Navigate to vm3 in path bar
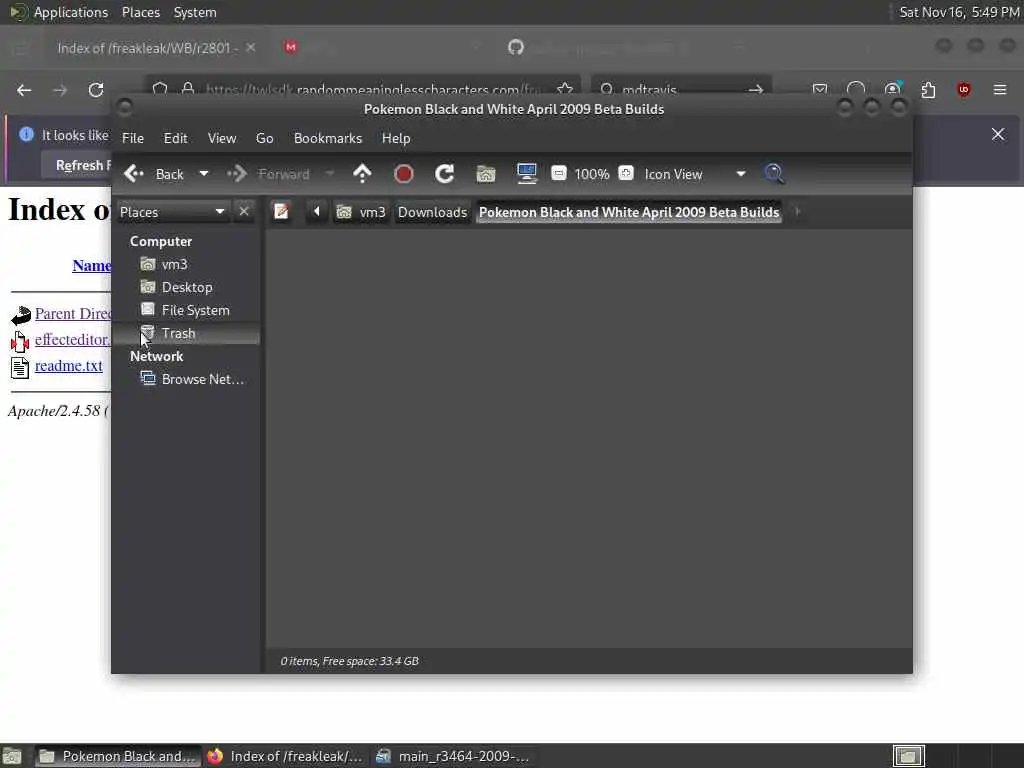The image size is (1024, 768). click(360, 212)
